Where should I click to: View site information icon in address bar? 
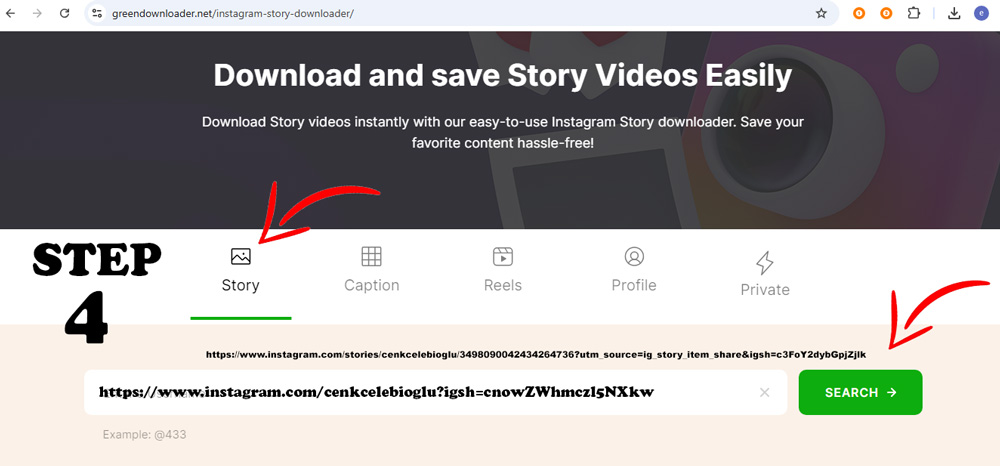click(97, 13)
